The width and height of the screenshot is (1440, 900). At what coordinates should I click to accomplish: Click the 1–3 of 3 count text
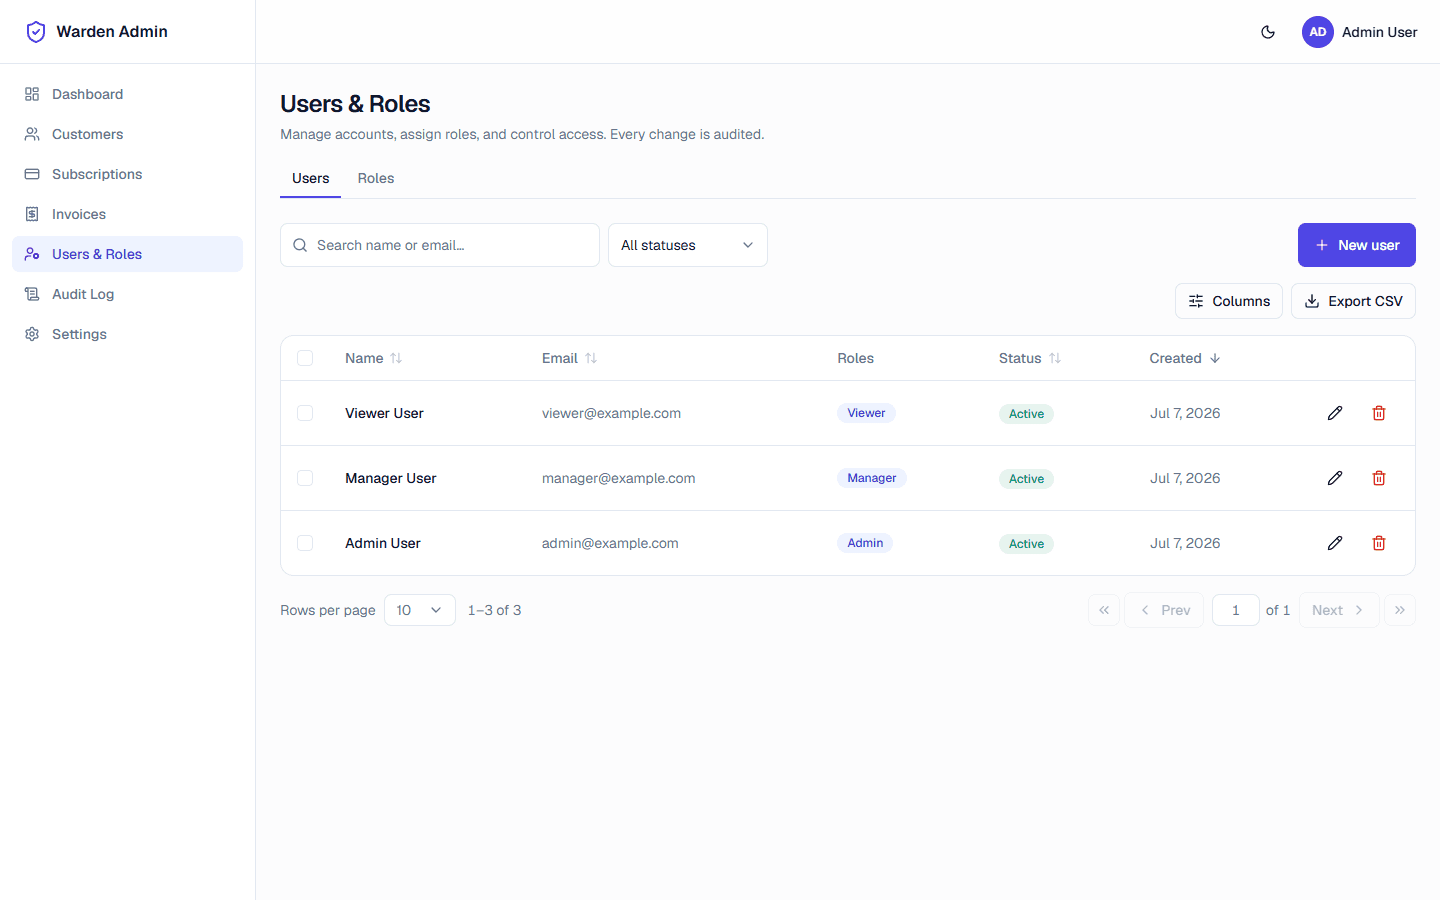coord(494,610)
